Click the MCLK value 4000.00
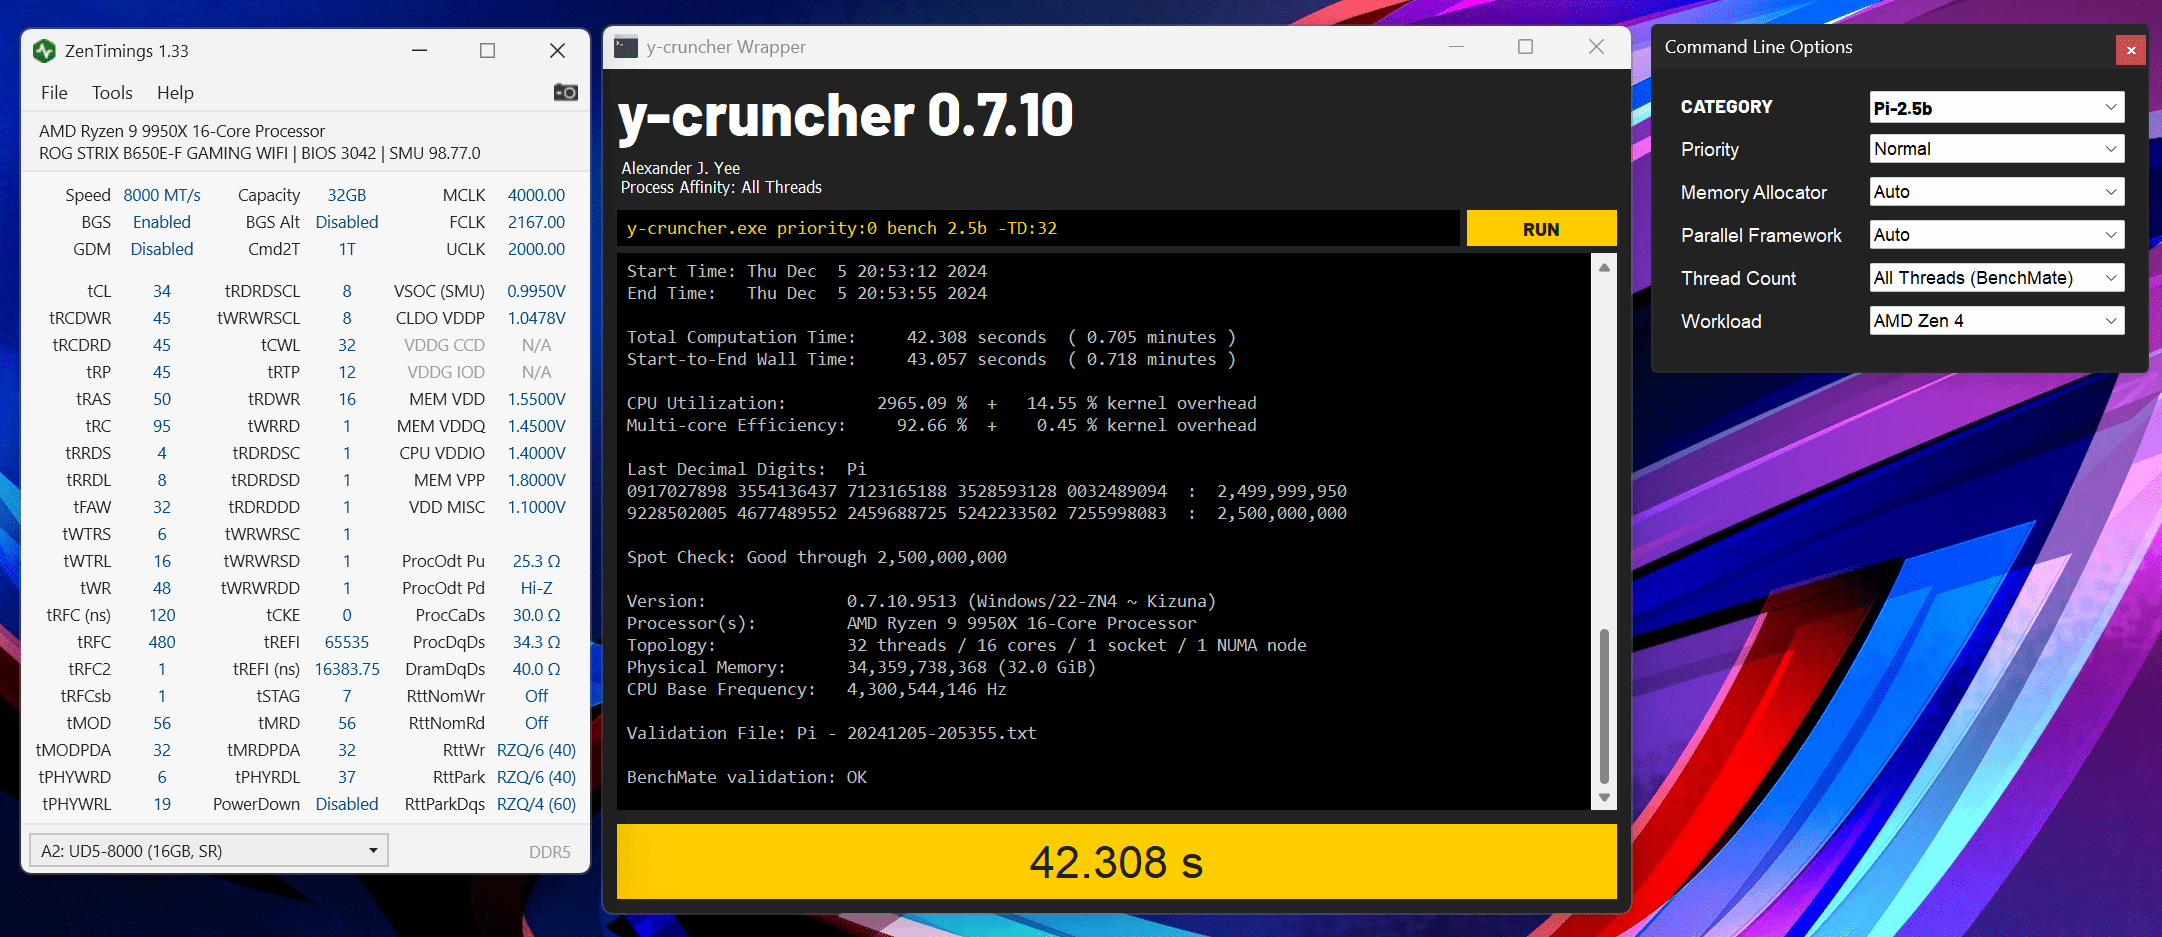This screenshot has height=937, width=2162. coord(536,195)
